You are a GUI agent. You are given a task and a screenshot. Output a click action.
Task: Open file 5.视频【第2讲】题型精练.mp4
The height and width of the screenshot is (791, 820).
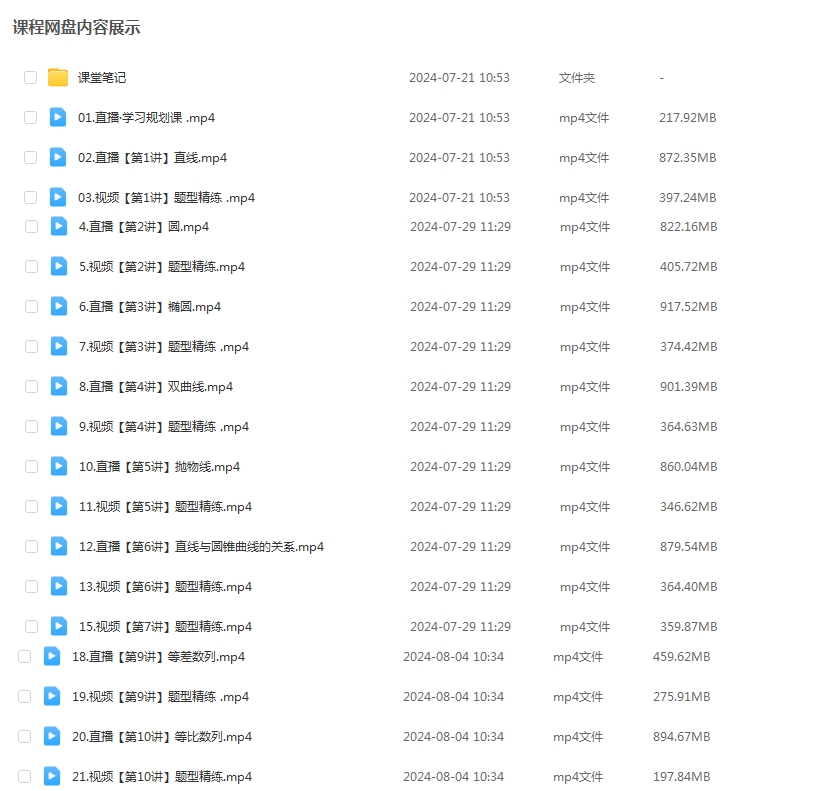coord(162,267)
